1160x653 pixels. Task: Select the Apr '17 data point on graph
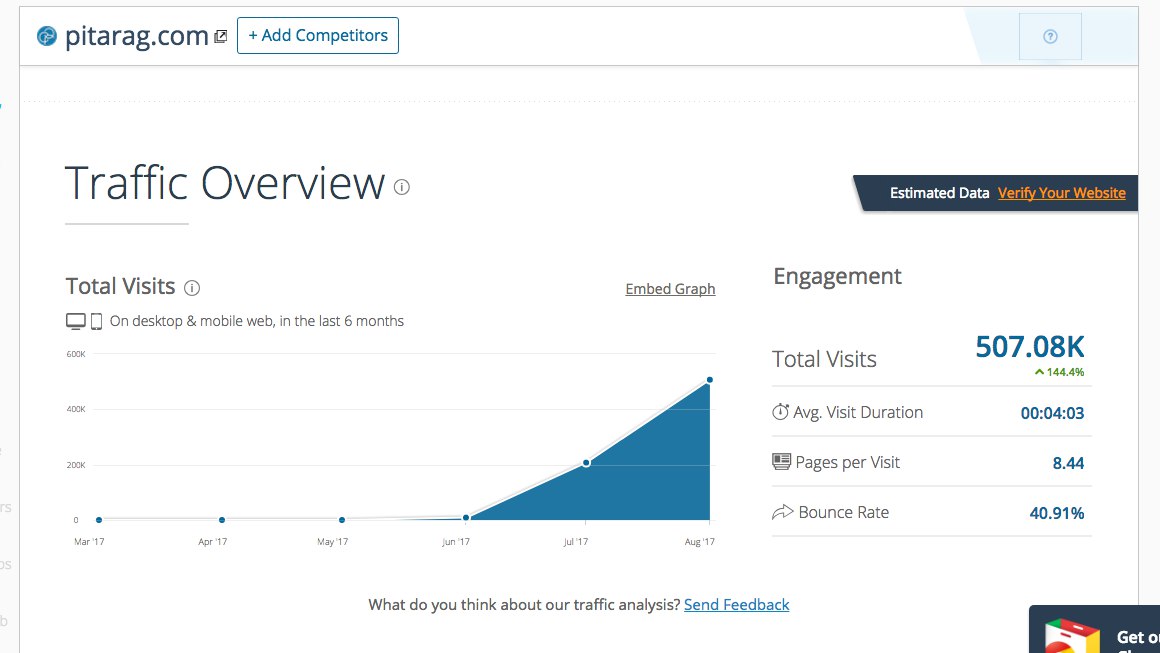click(222, 520)
